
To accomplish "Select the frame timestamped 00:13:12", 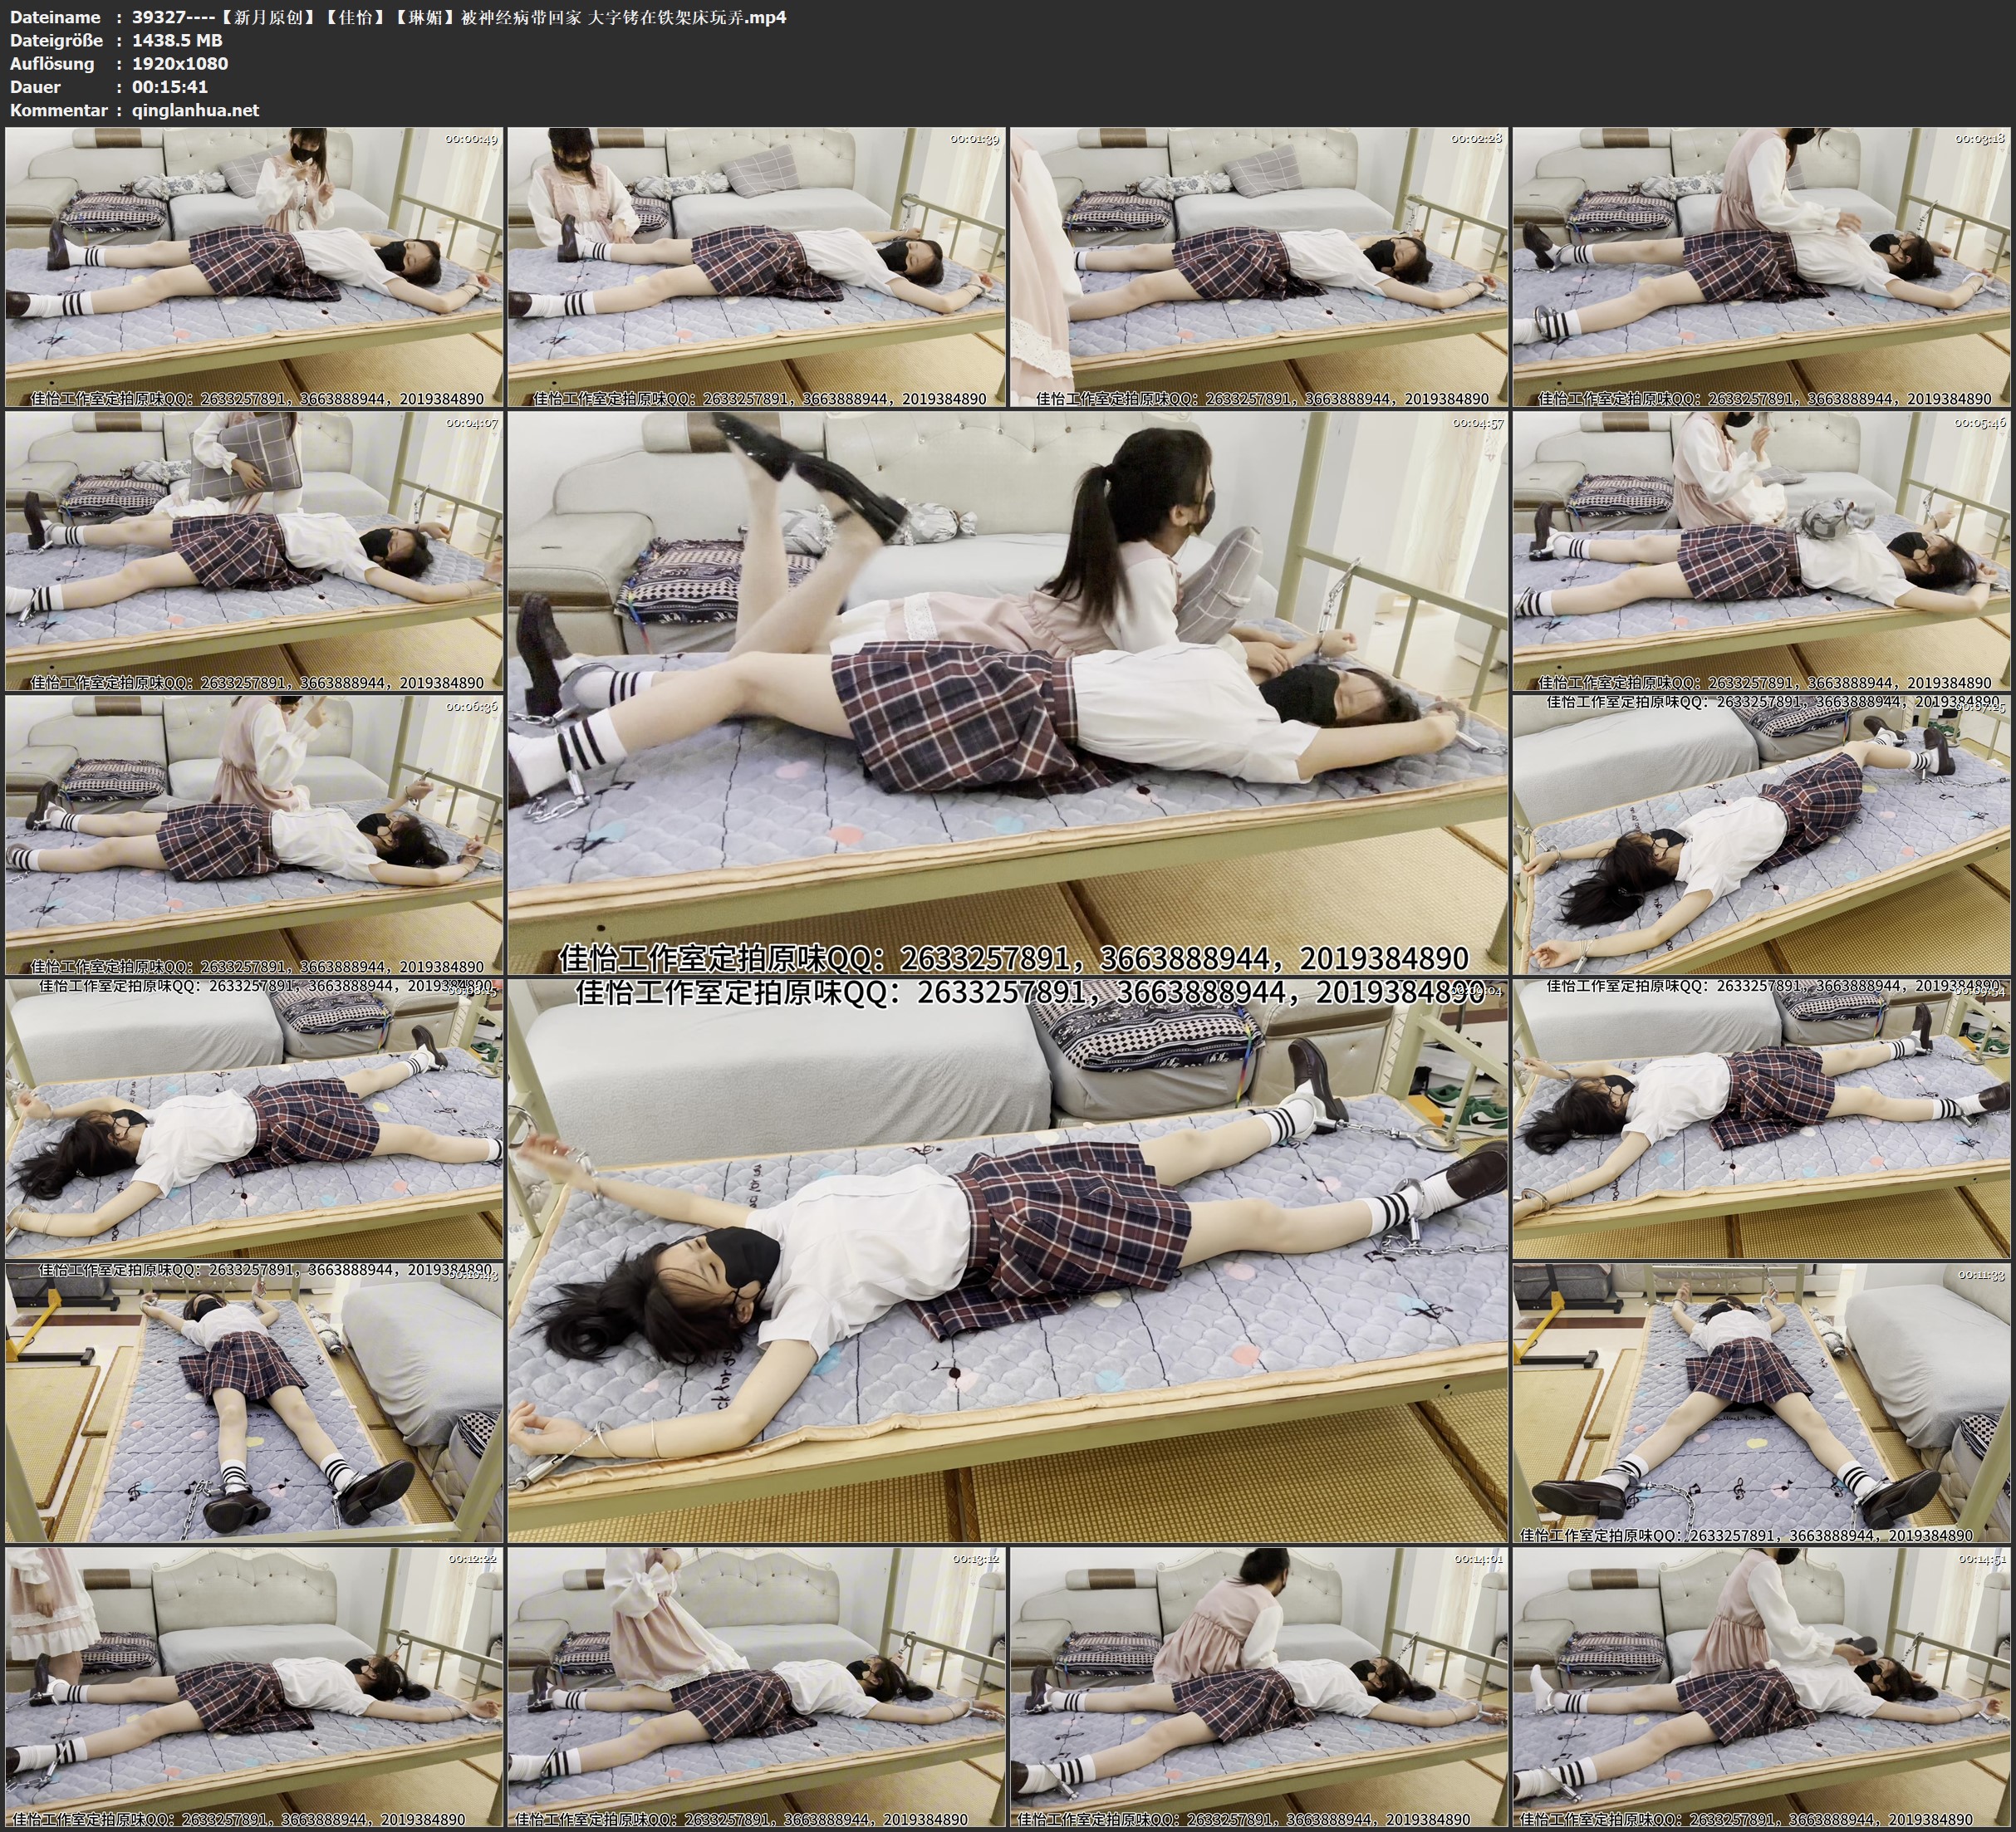I will coord(756,1687).
